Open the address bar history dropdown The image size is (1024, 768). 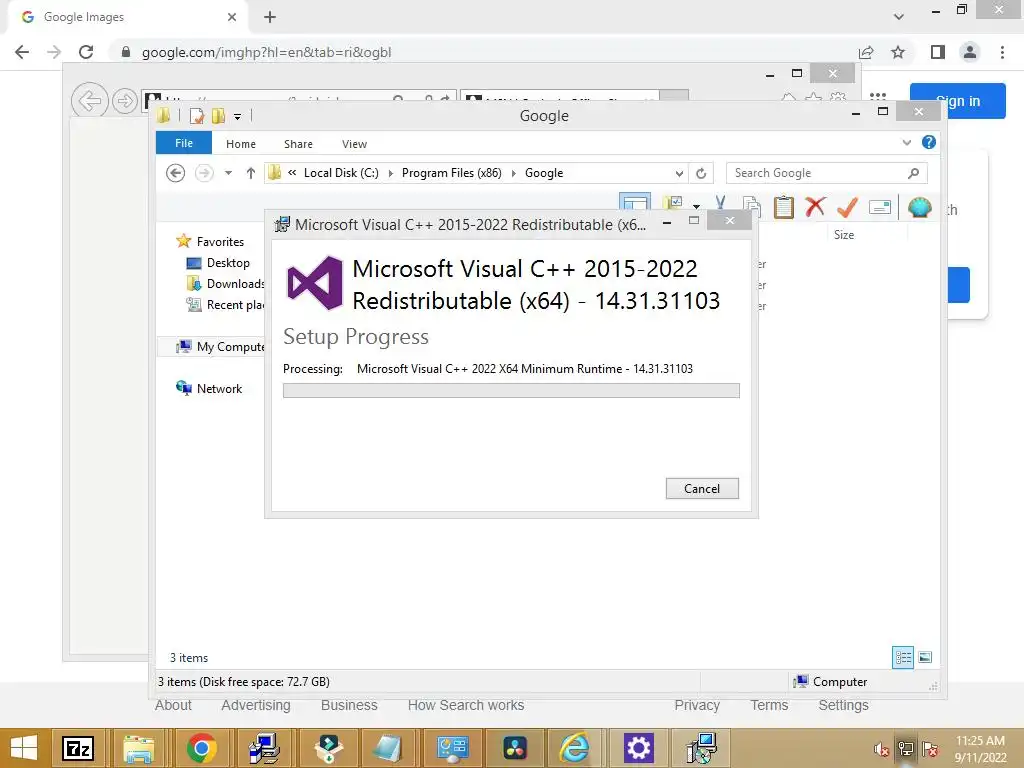pyautogui.click(x=679, y=173)
